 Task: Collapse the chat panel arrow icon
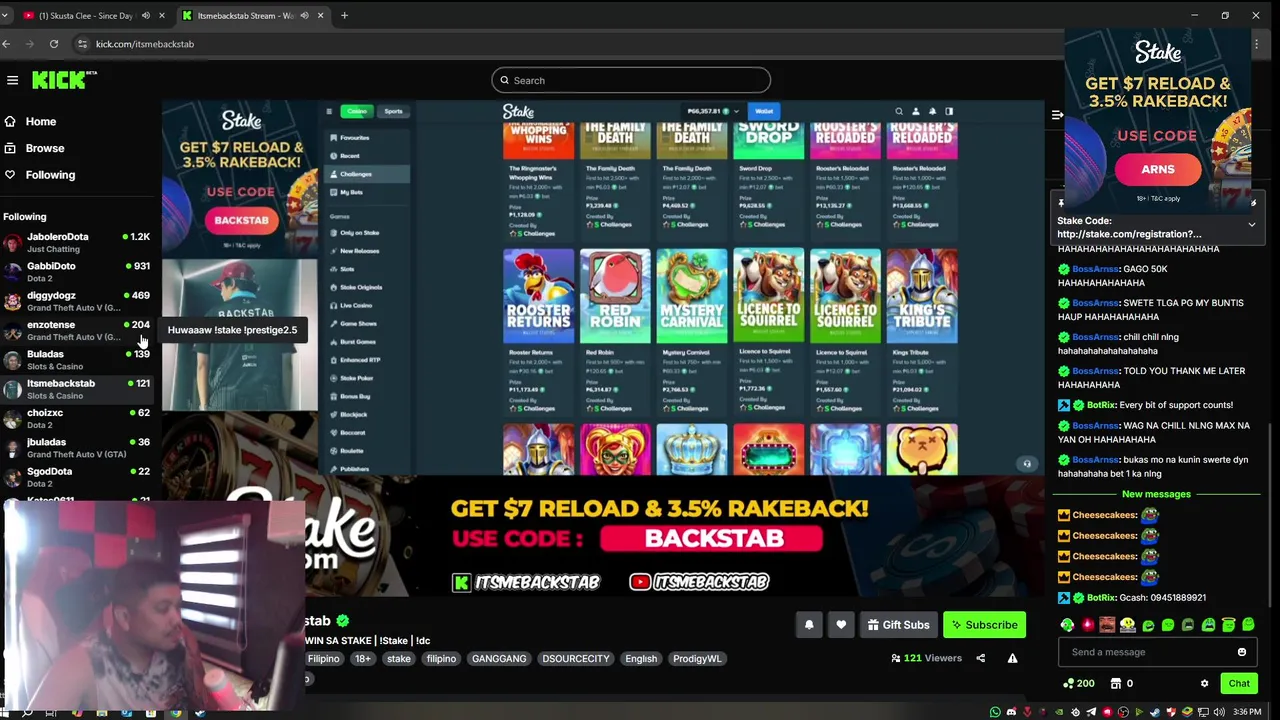(x=1057, y=115)
